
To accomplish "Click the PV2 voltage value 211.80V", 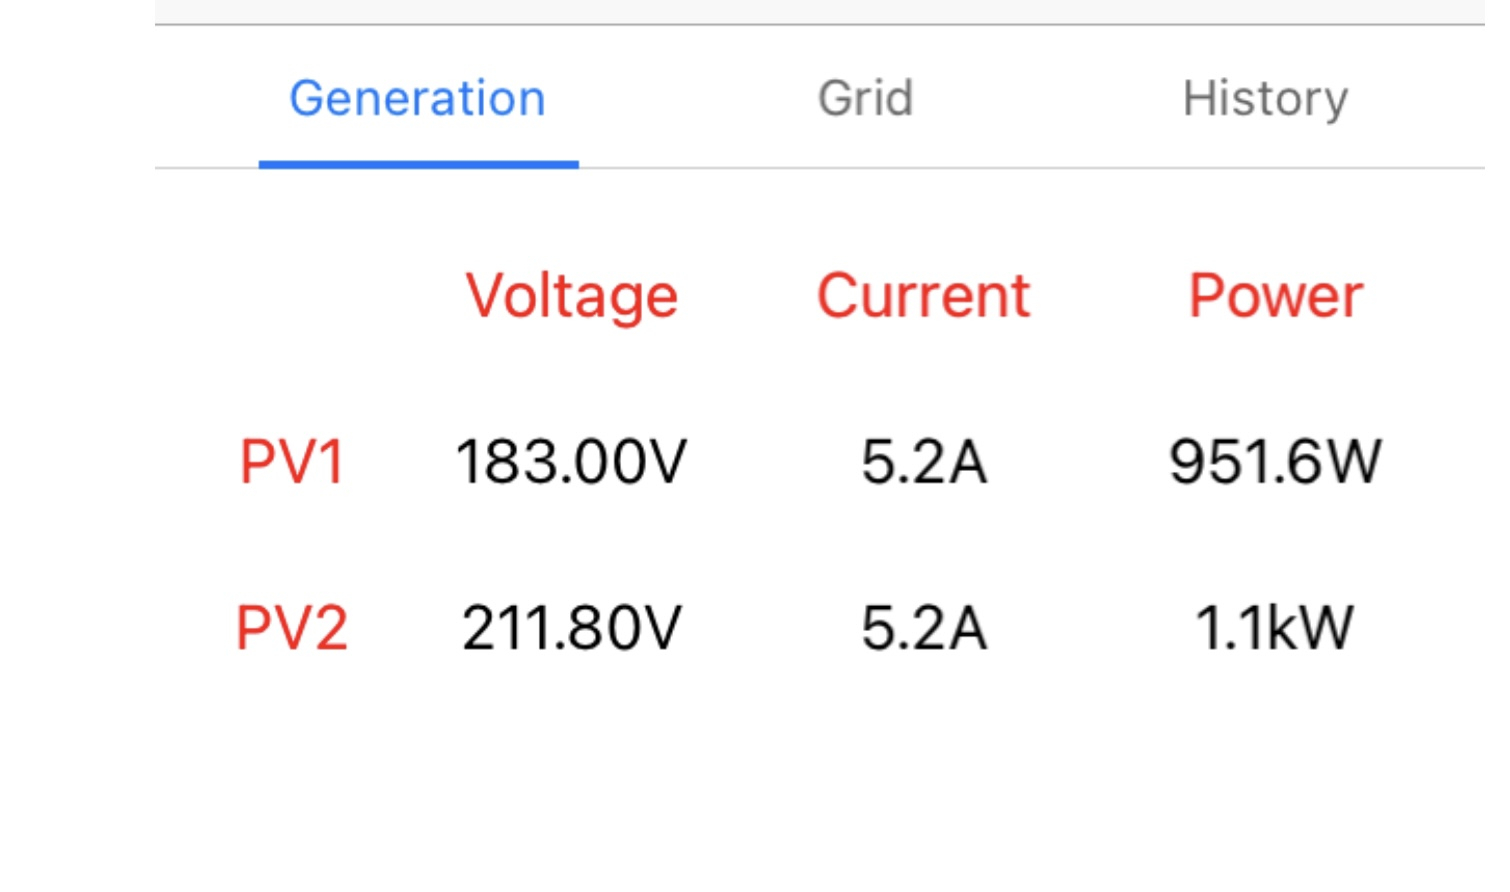I will coord(571,628).
